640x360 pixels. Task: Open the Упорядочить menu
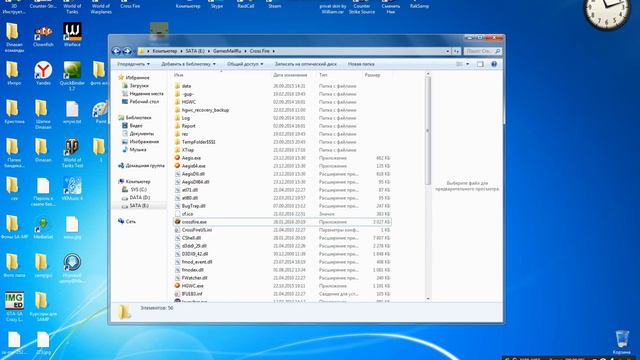click(133, 64)
